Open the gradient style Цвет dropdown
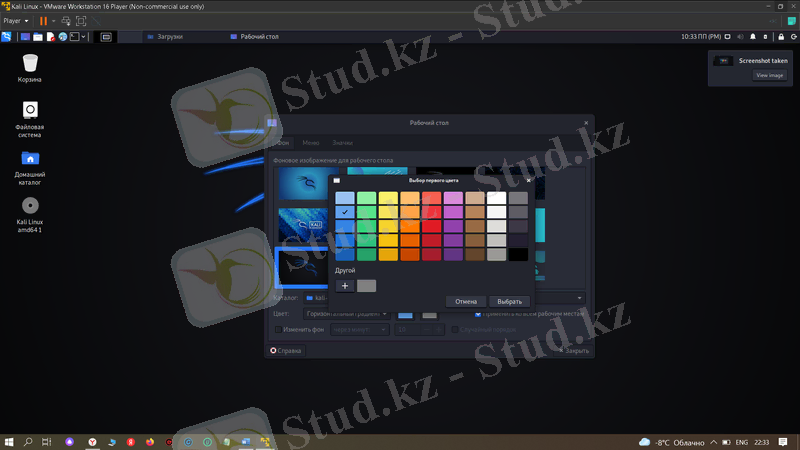Viewport: 800px width, 450px height. [347, 314]
